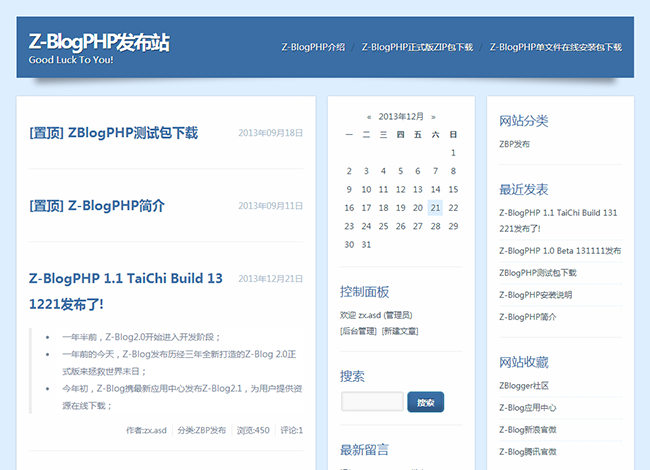
Task: Click the 网站分类 sidebar heading
Action: point(524,121)
